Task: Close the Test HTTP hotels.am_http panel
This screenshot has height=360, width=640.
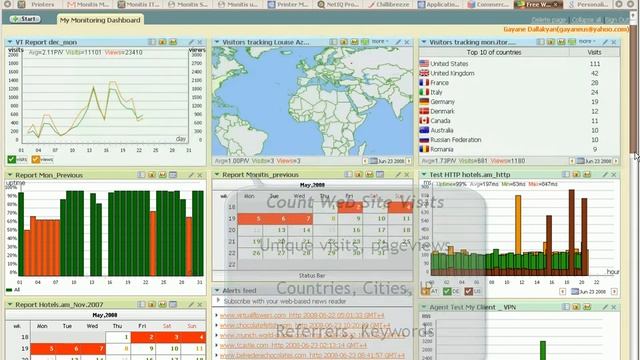Action: 613,175
